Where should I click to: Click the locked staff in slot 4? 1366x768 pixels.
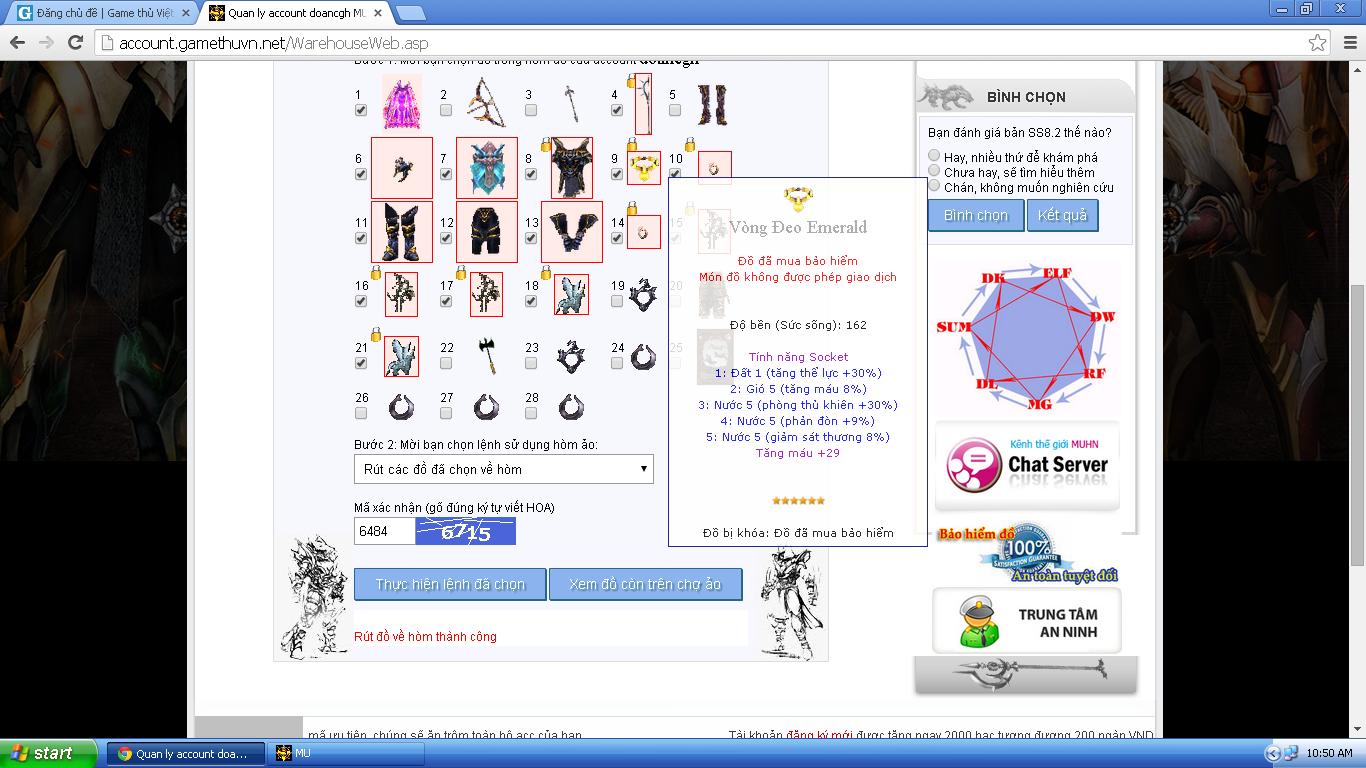[x=643, y=103]
